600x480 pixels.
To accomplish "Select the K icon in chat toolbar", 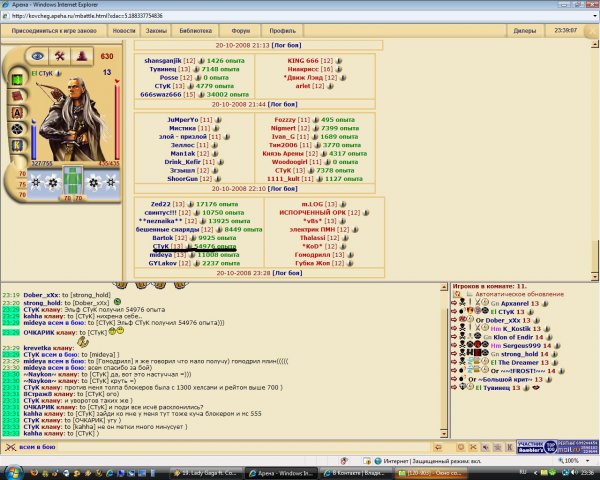I will [x=509, y=447].
